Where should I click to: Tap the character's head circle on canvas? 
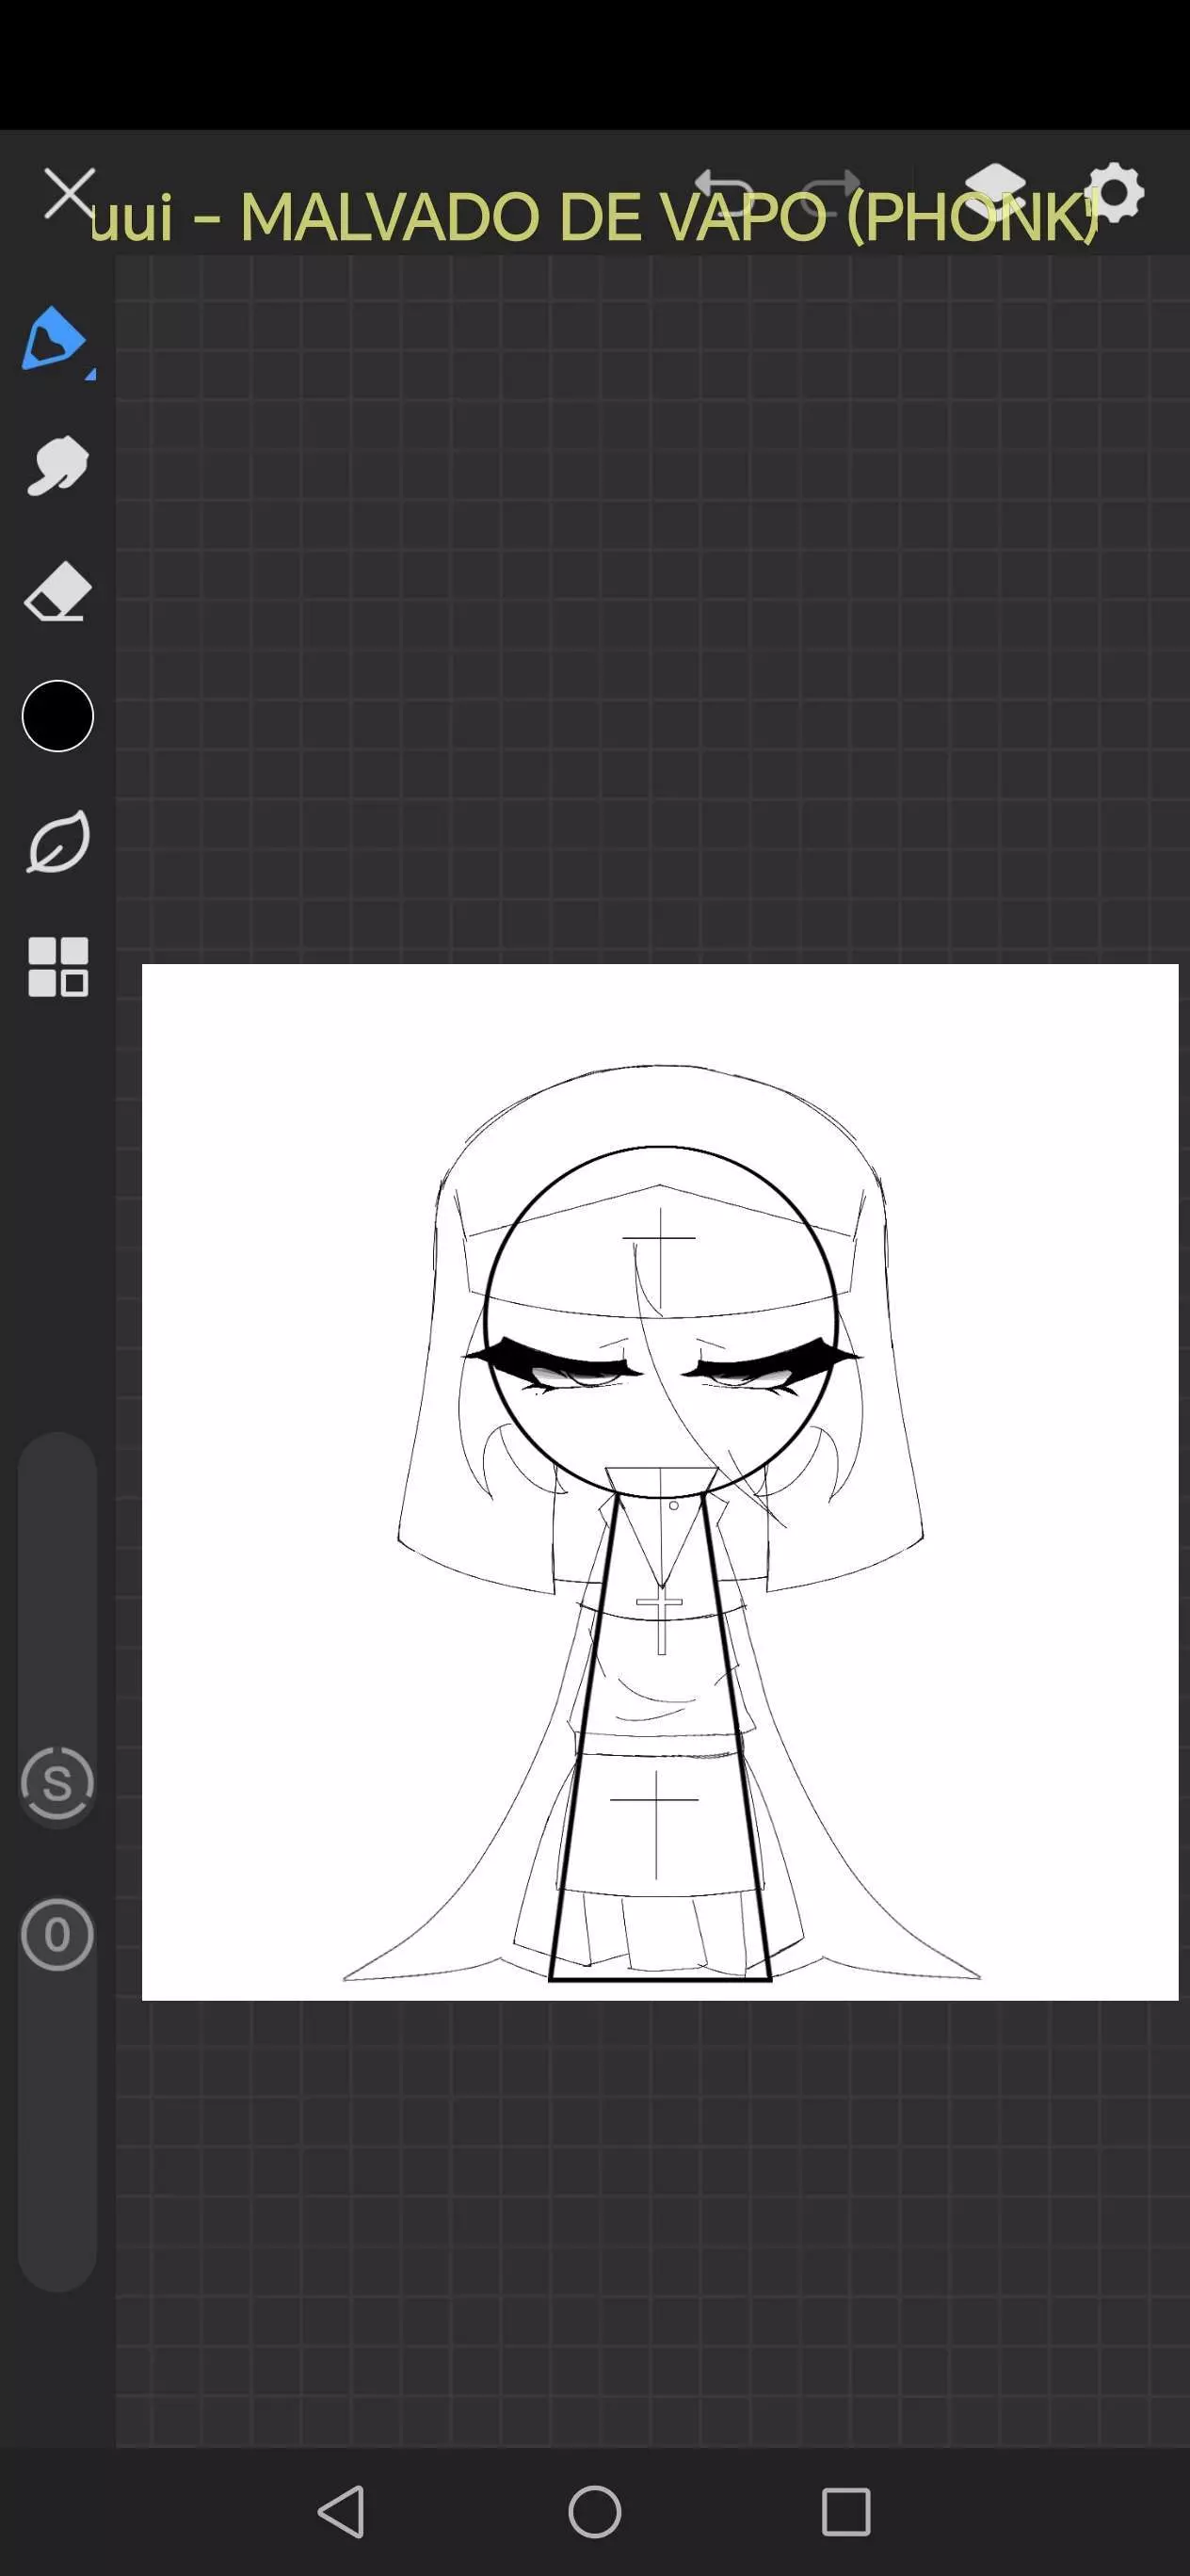pyautogui.click(x=660, y=1322)
